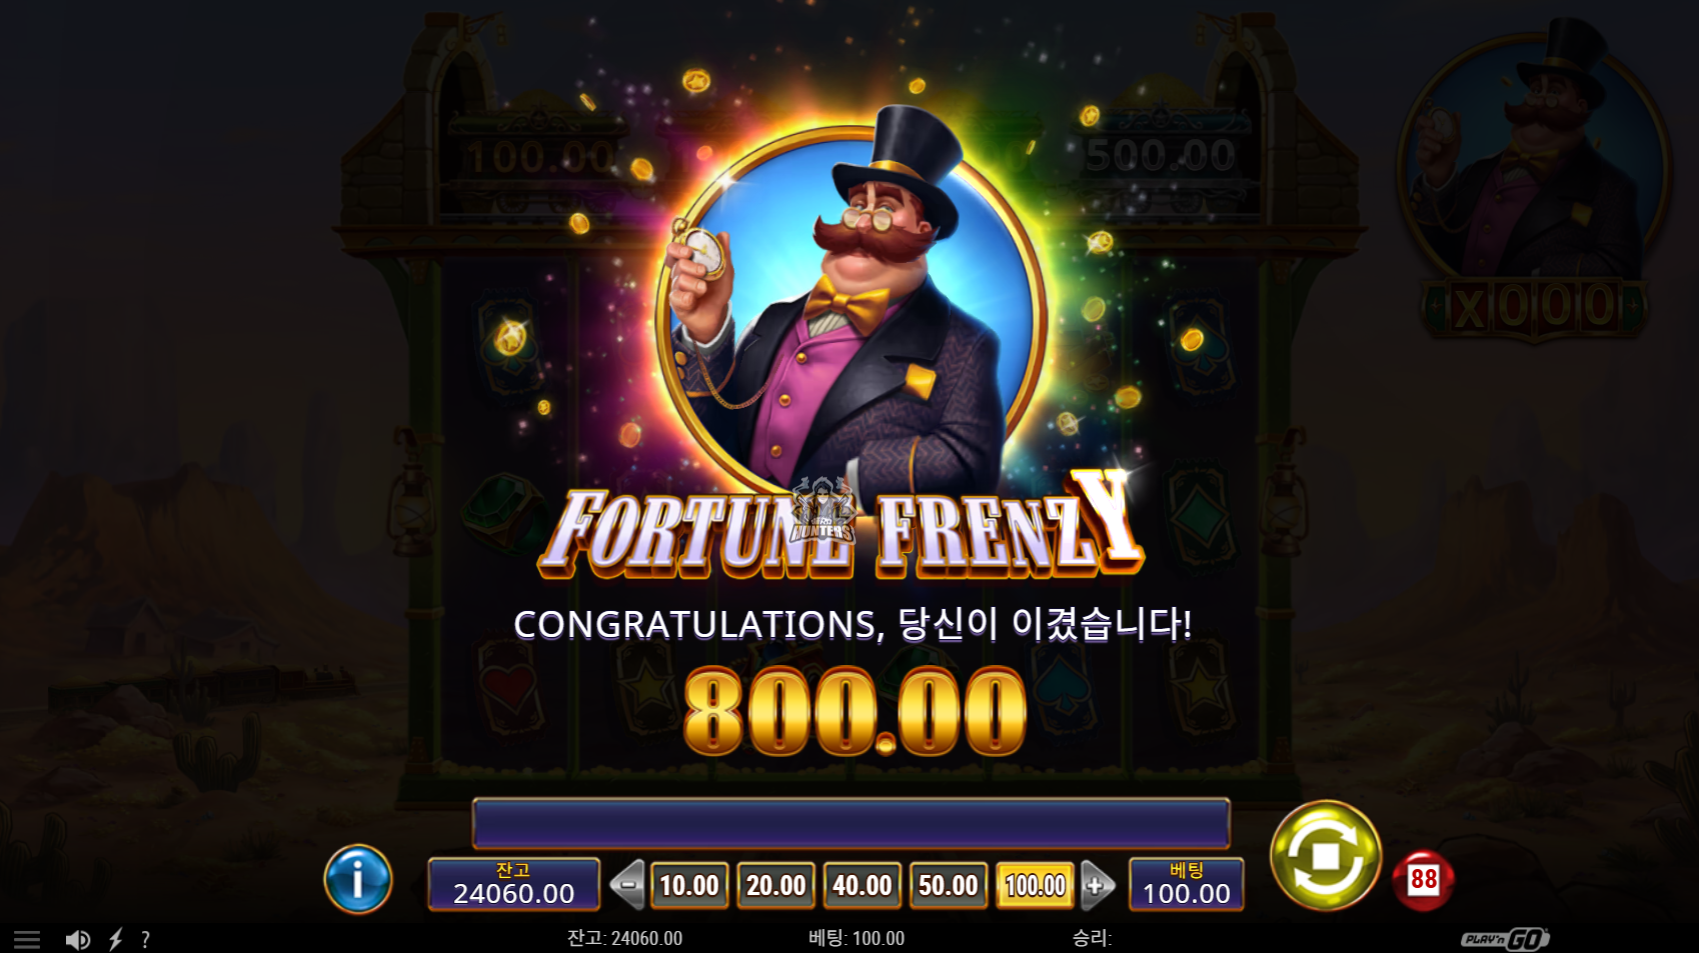
Task: Select the 20.00 bet amount
Action: [x=776, y=885]
